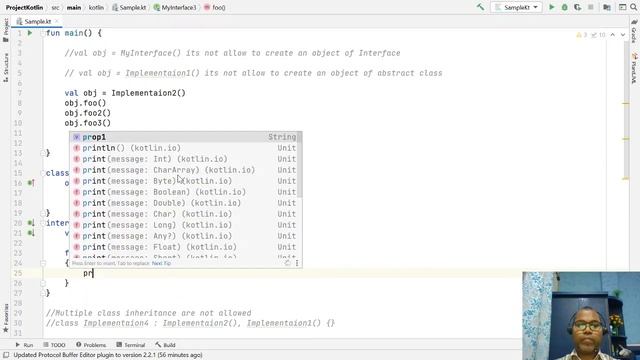The image size is (640, 360).
Task: Click the main breadcrumb
Action: tap(74, 7)
